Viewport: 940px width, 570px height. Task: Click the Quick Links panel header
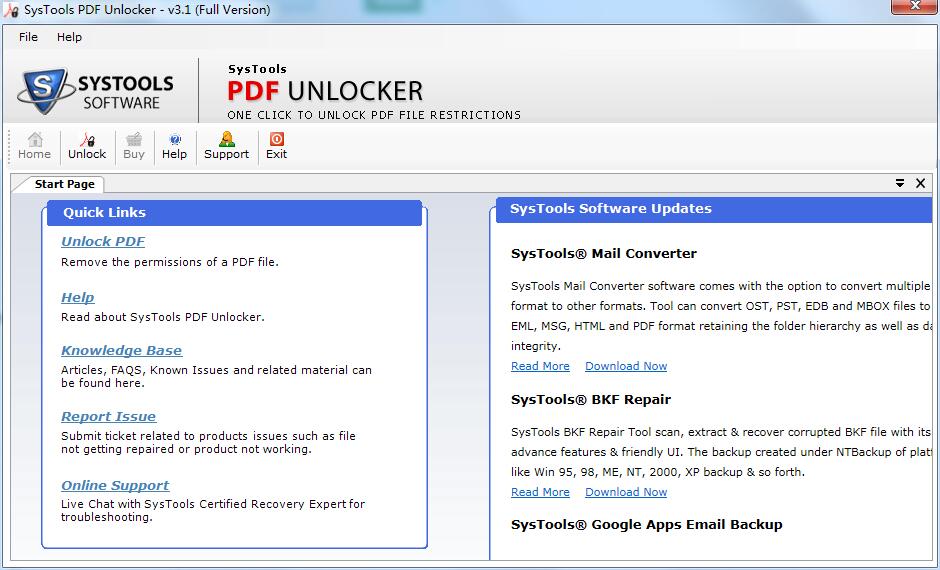pyautogui.click(x=234, y=213)
